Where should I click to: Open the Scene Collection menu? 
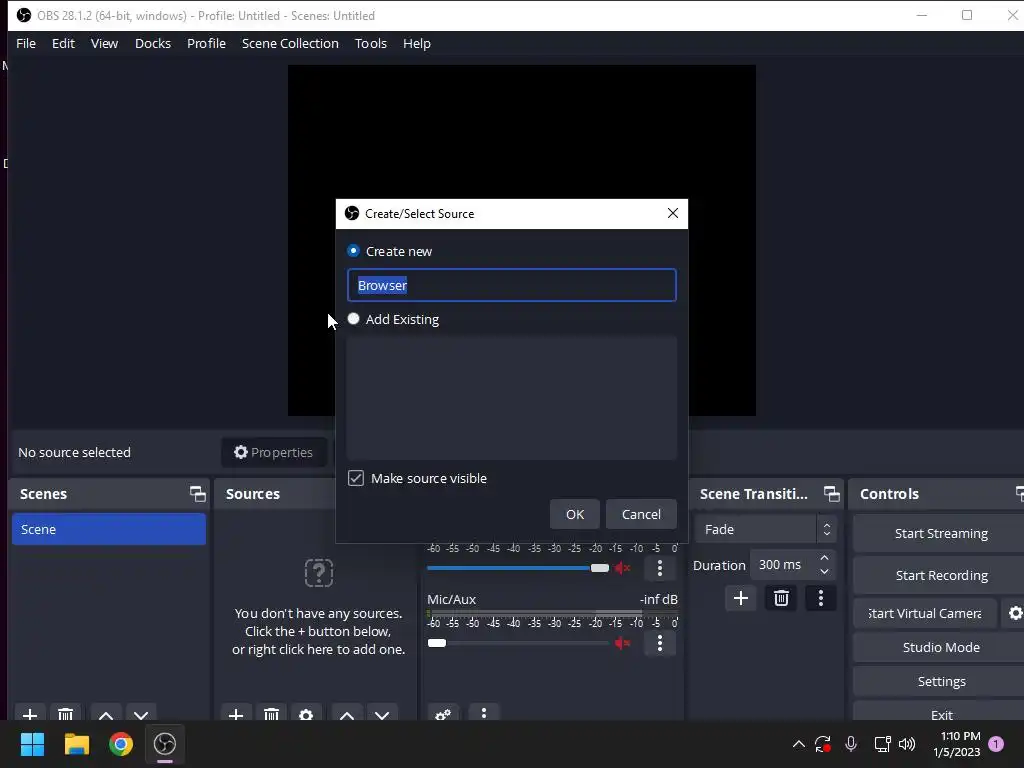pos(290,43)
